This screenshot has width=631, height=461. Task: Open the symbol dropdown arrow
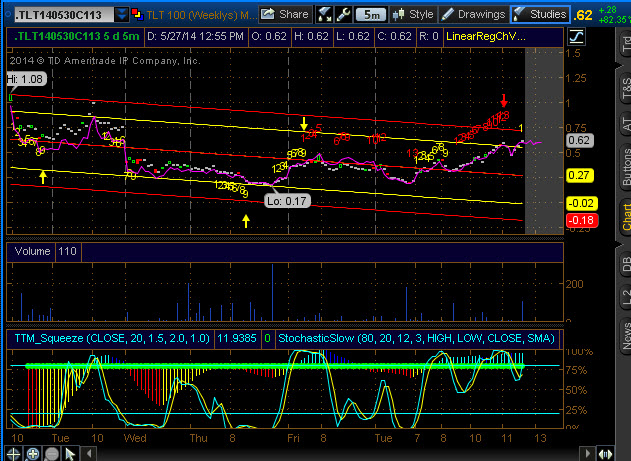click(x=123, y=15)
